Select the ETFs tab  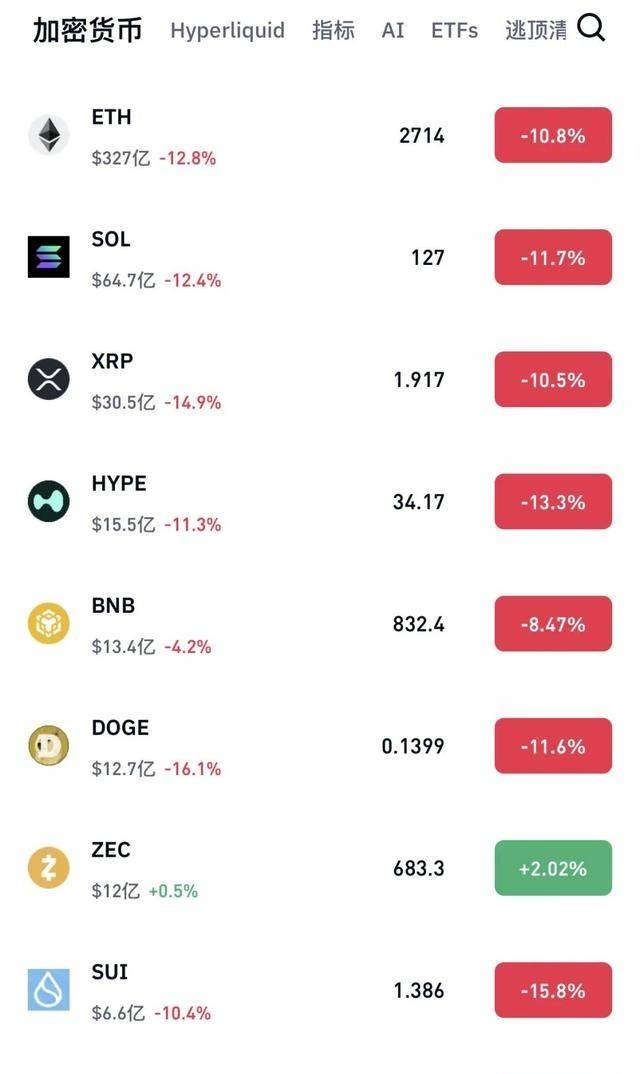click(x=454, y=30)
